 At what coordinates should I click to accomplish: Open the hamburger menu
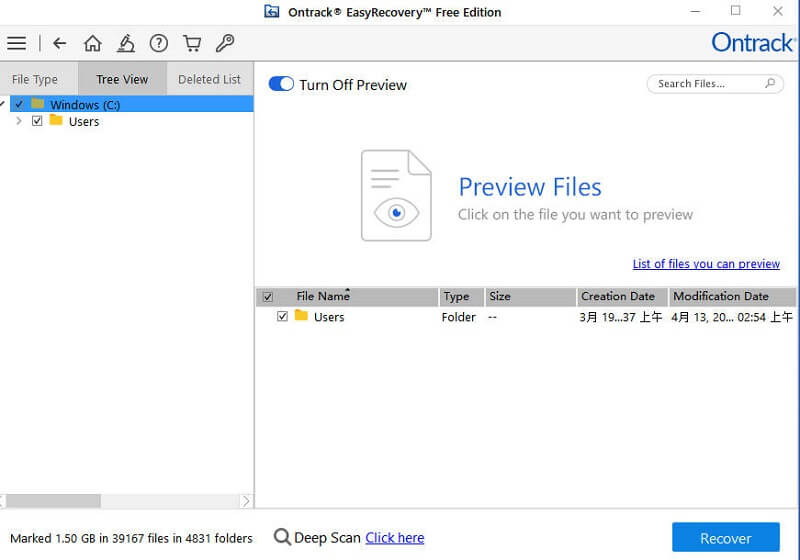[x=16, y=43]
